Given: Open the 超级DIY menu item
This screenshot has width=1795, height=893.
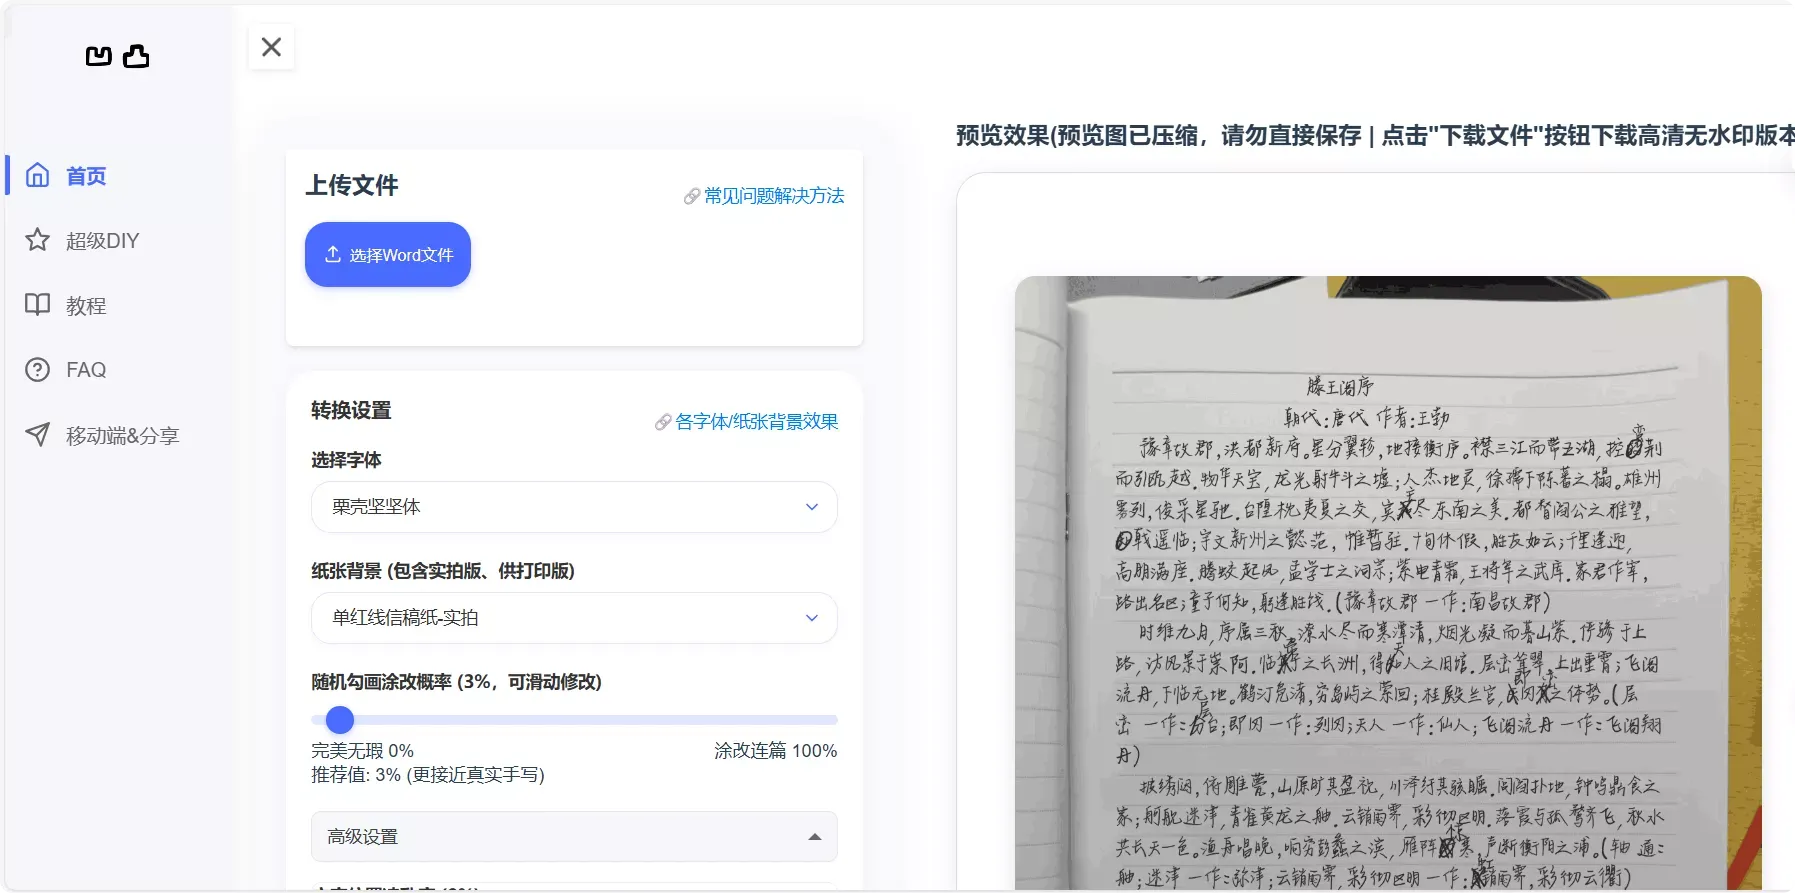Looking at the screenshot, I should pos(102,241).
